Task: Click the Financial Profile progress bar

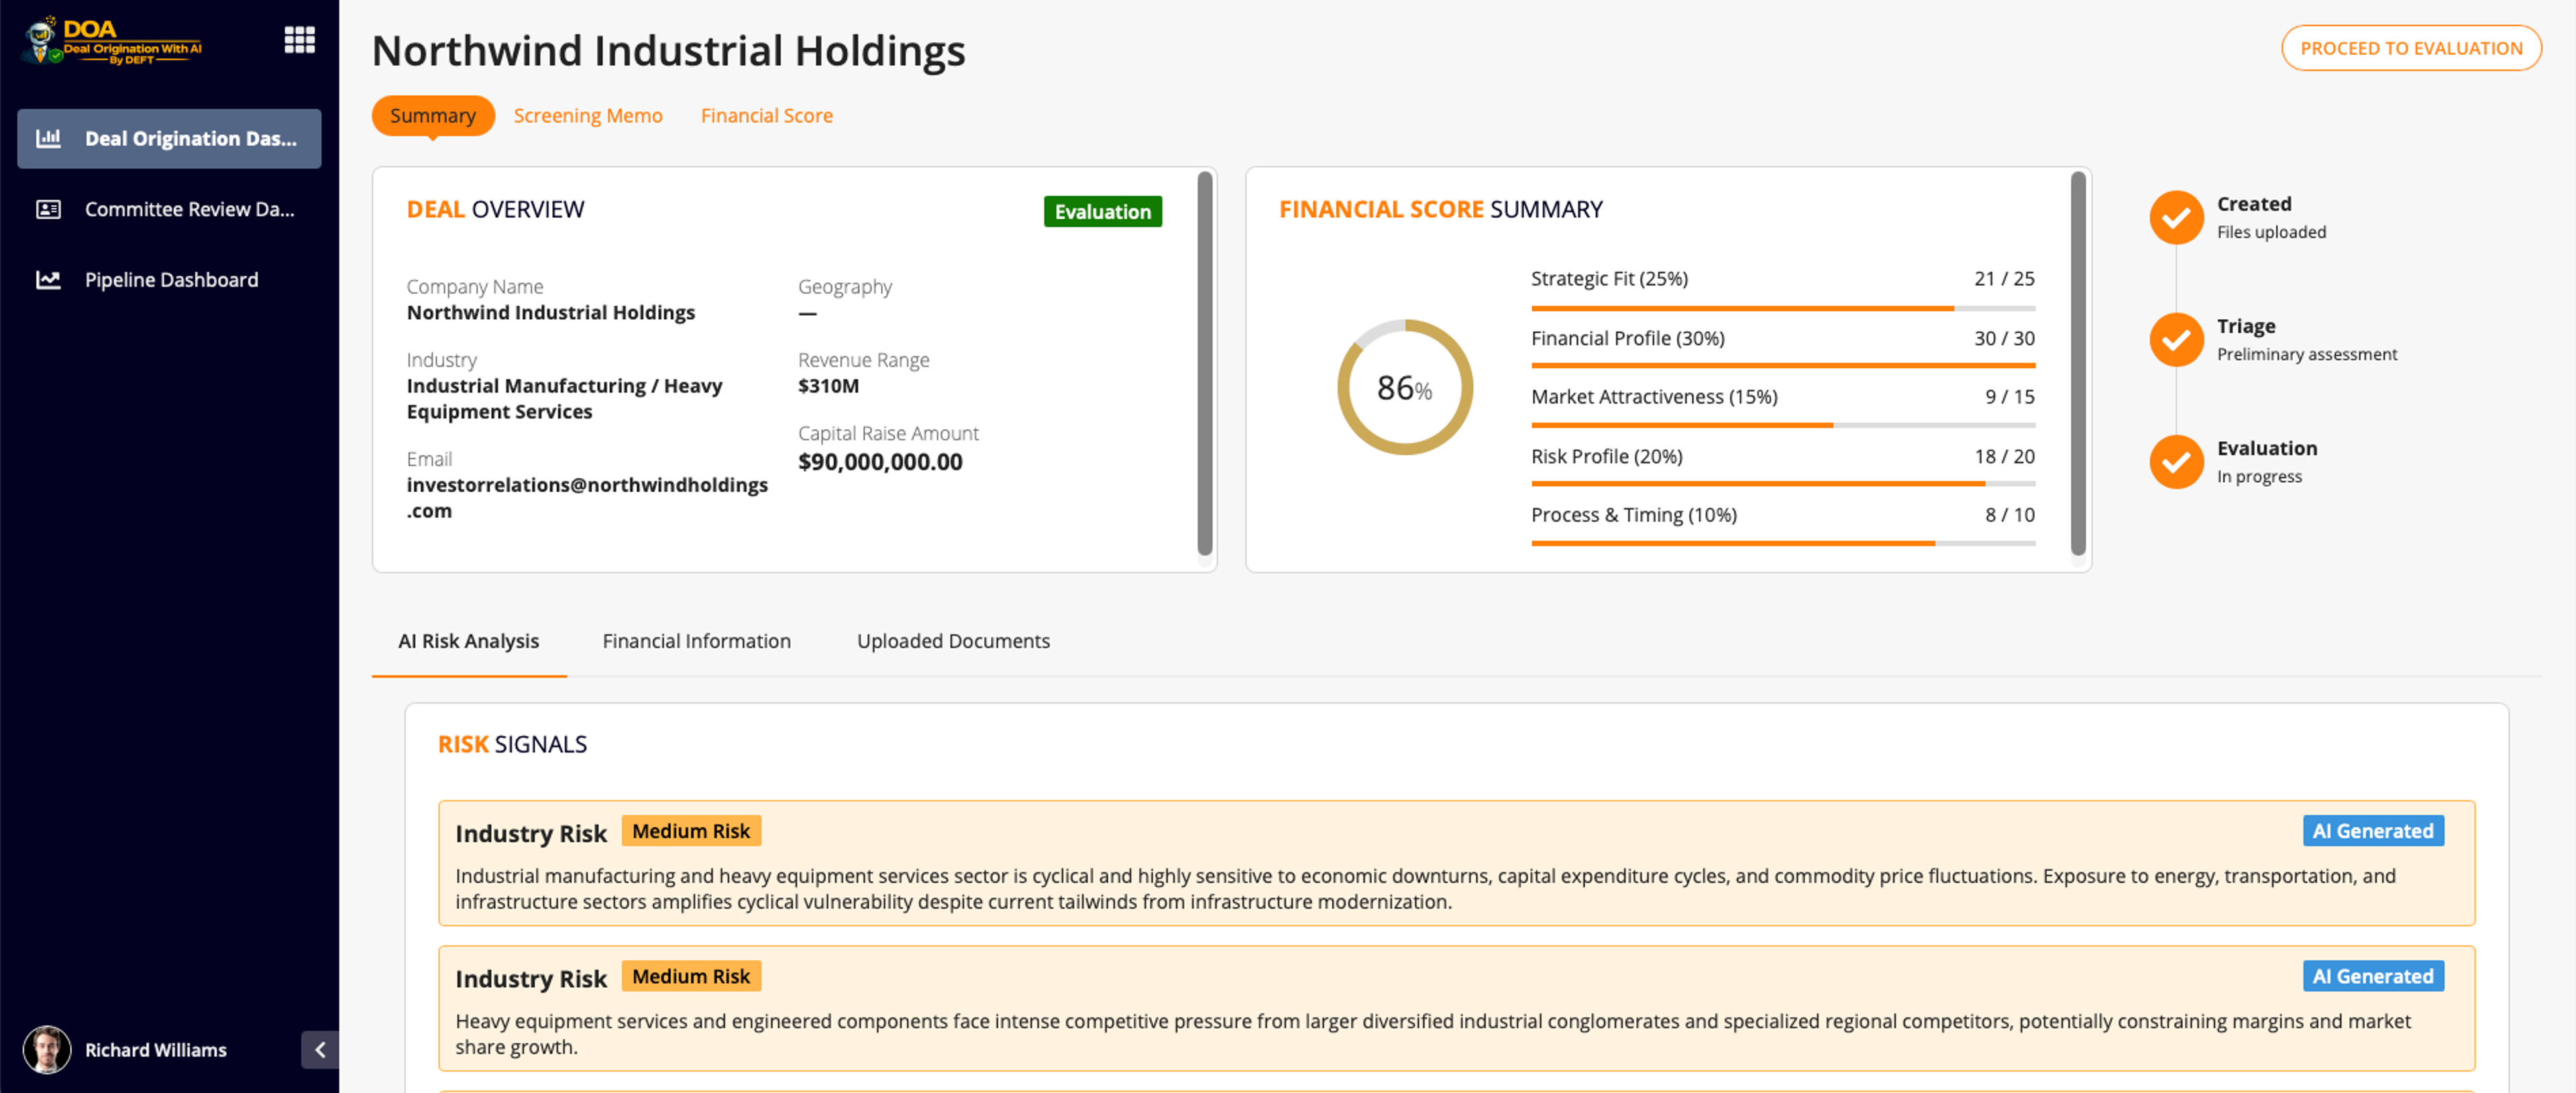Action: 1783,366
